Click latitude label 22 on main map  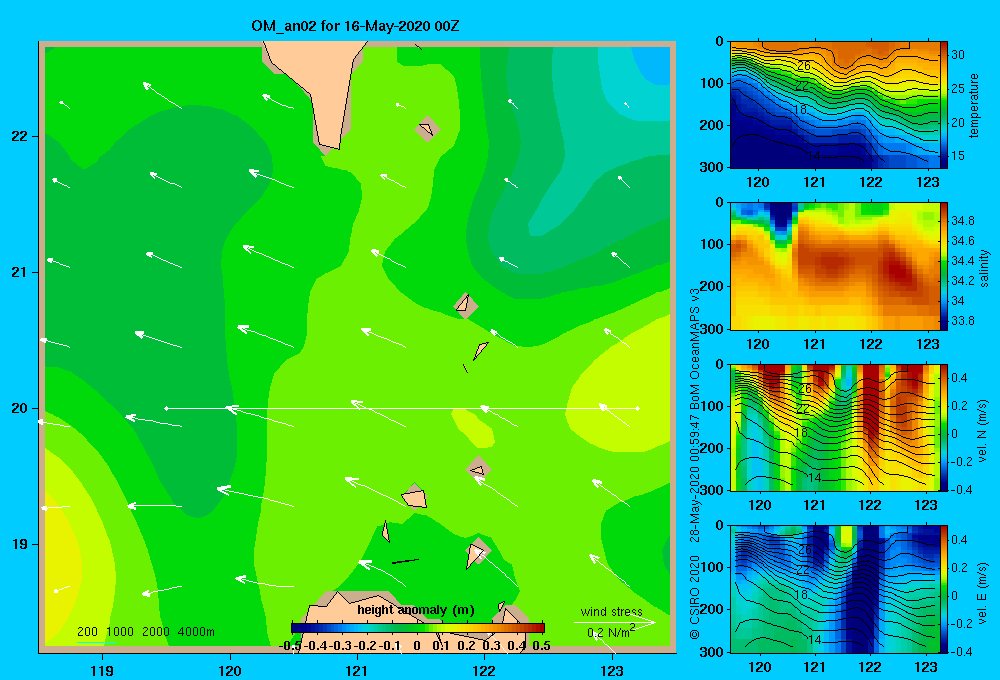20,136
